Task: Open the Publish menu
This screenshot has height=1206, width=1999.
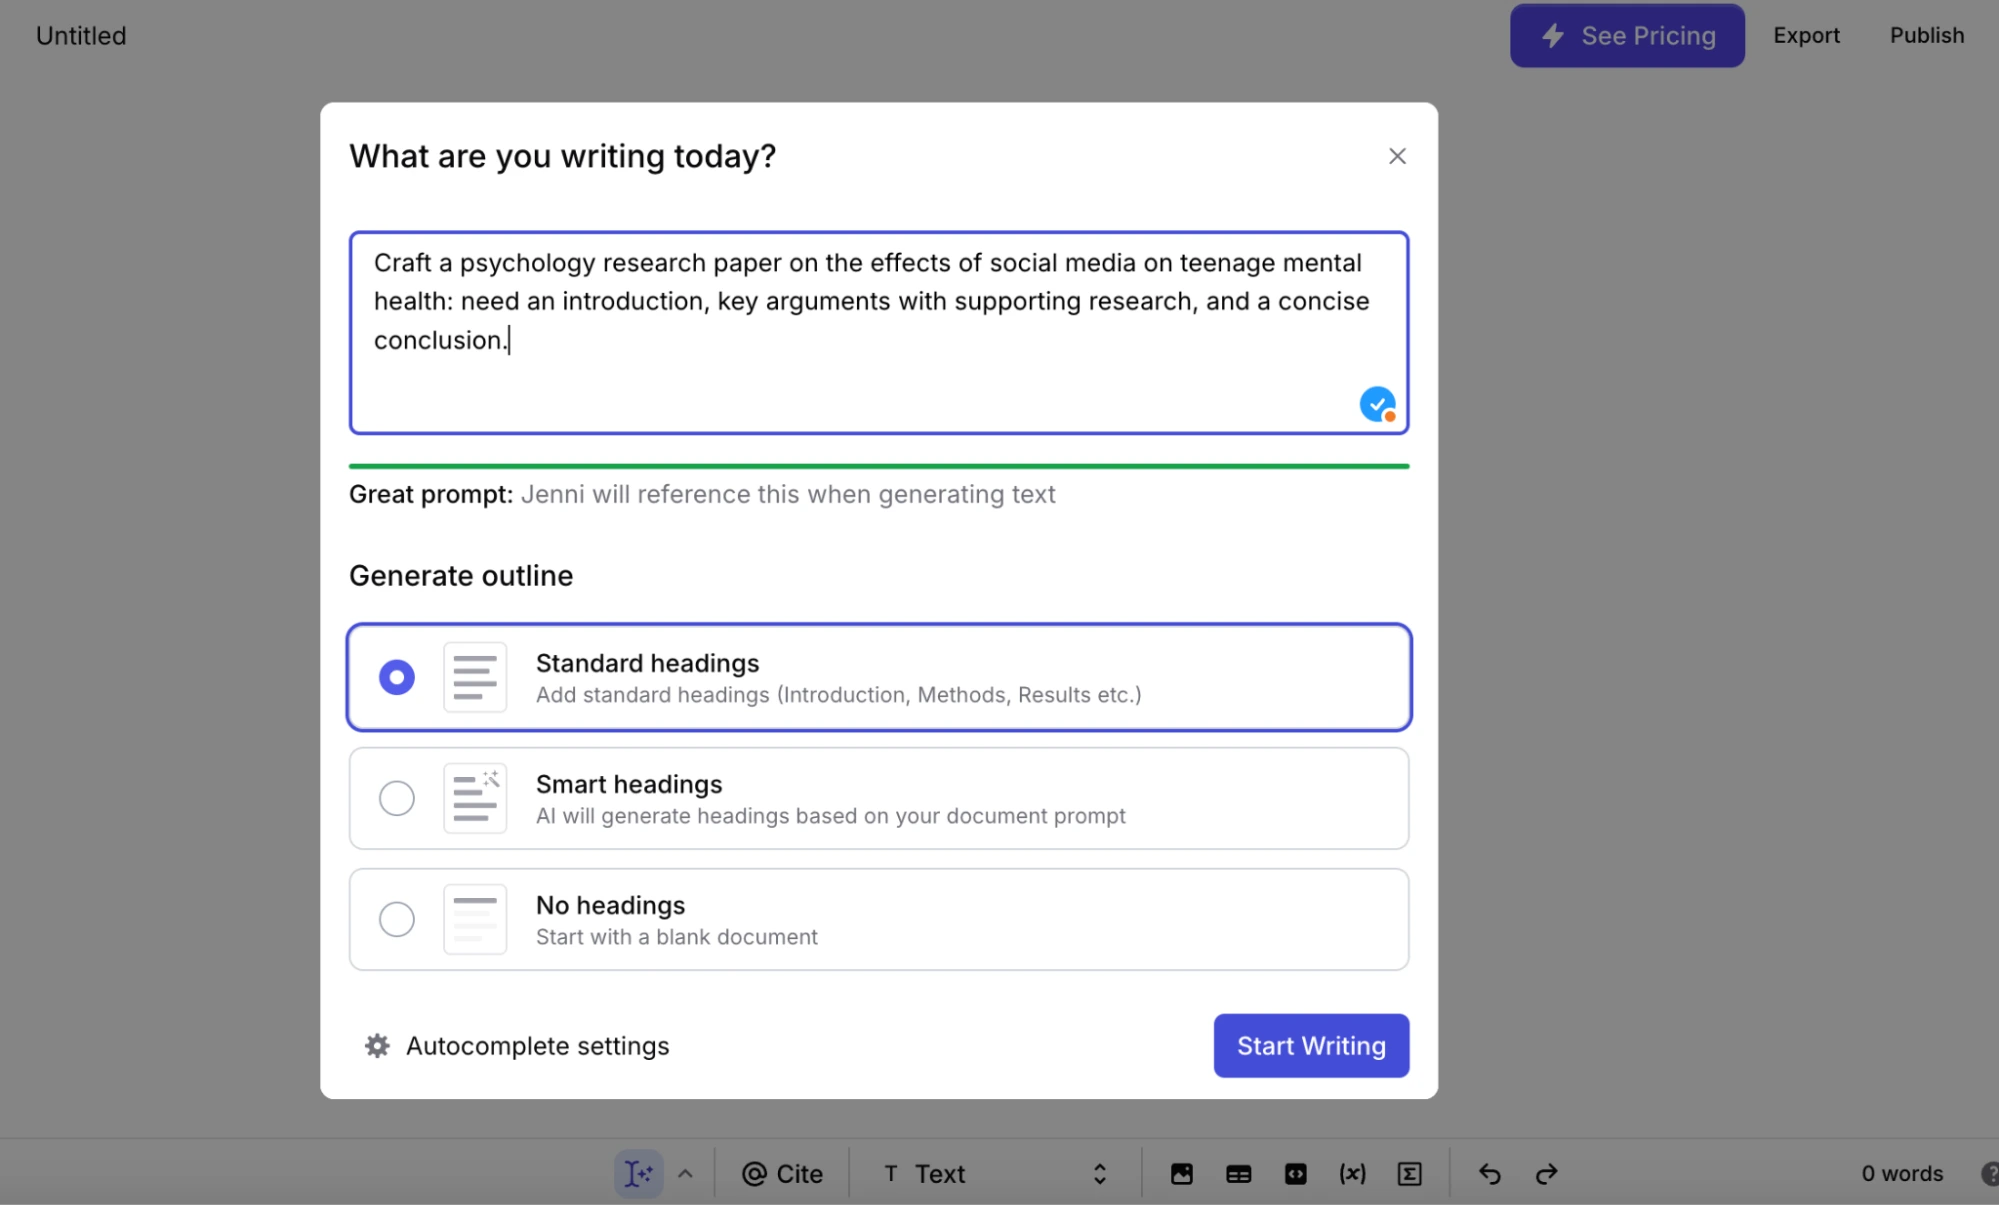Action: [x=1926, y=35]
